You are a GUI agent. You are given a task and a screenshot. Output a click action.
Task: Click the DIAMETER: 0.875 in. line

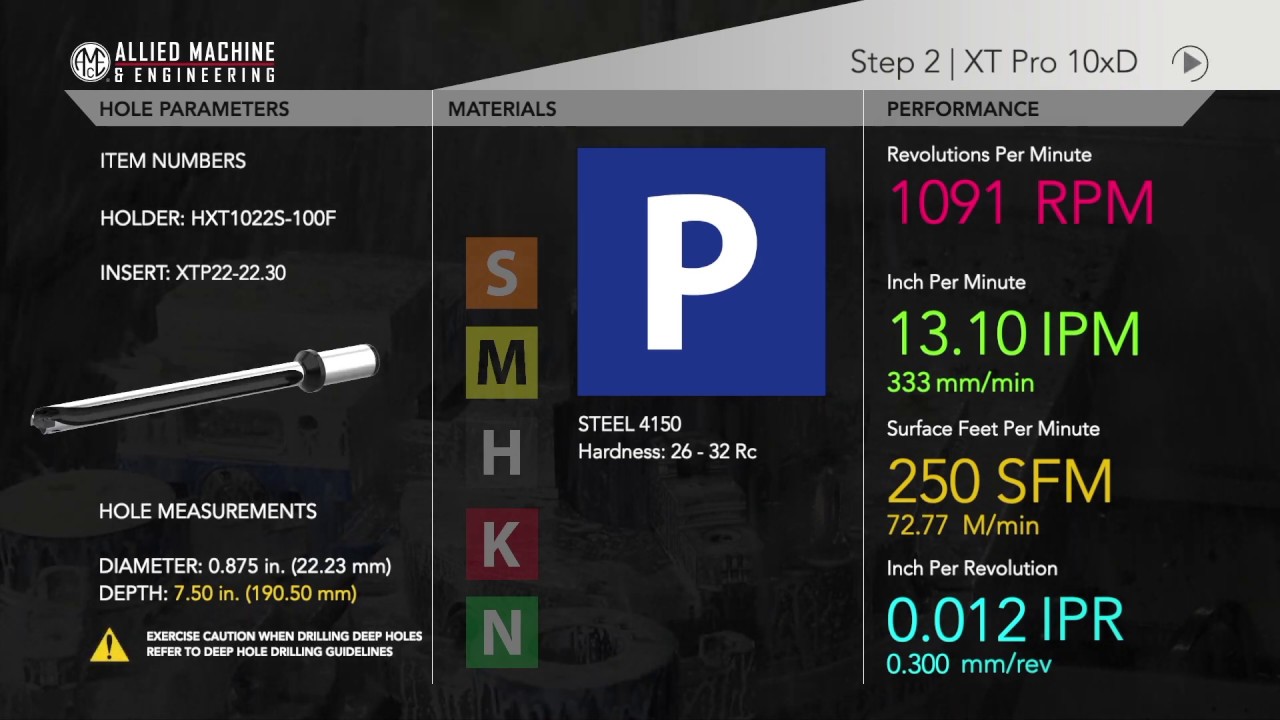click(245, 566)
